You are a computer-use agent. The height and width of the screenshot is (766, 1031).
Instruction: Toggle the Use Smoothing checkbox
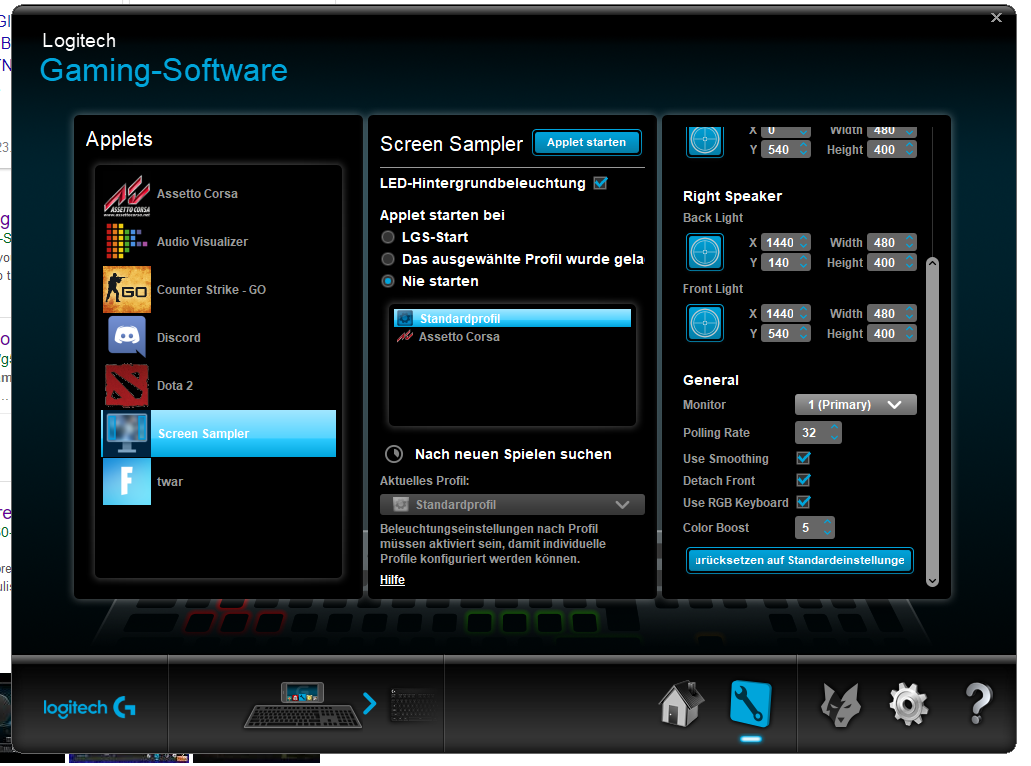[x=803, y=458]
